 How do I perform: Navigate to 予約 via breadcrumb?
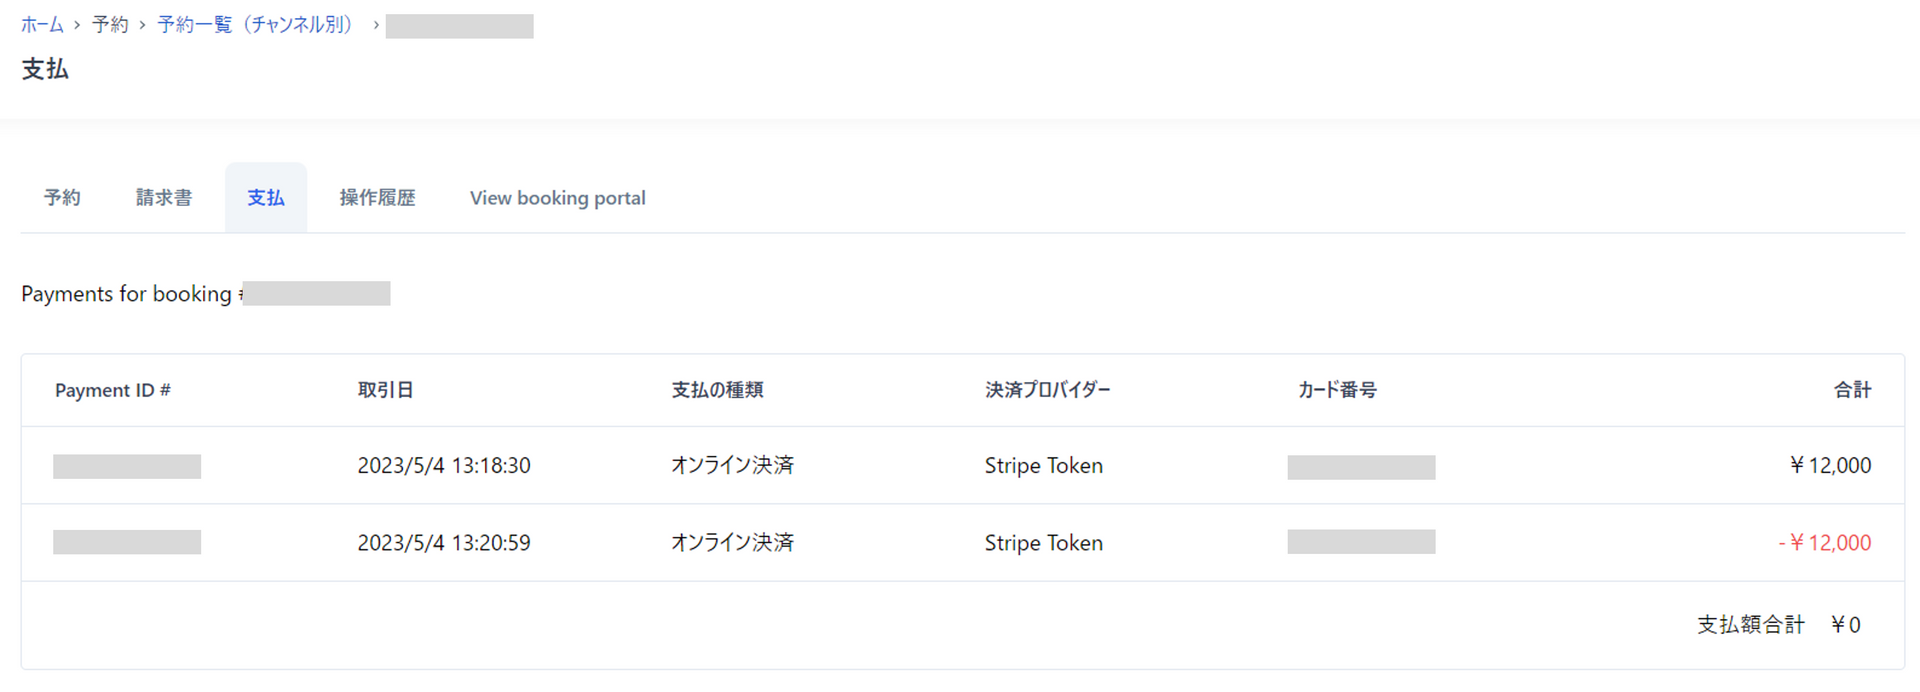110,24
